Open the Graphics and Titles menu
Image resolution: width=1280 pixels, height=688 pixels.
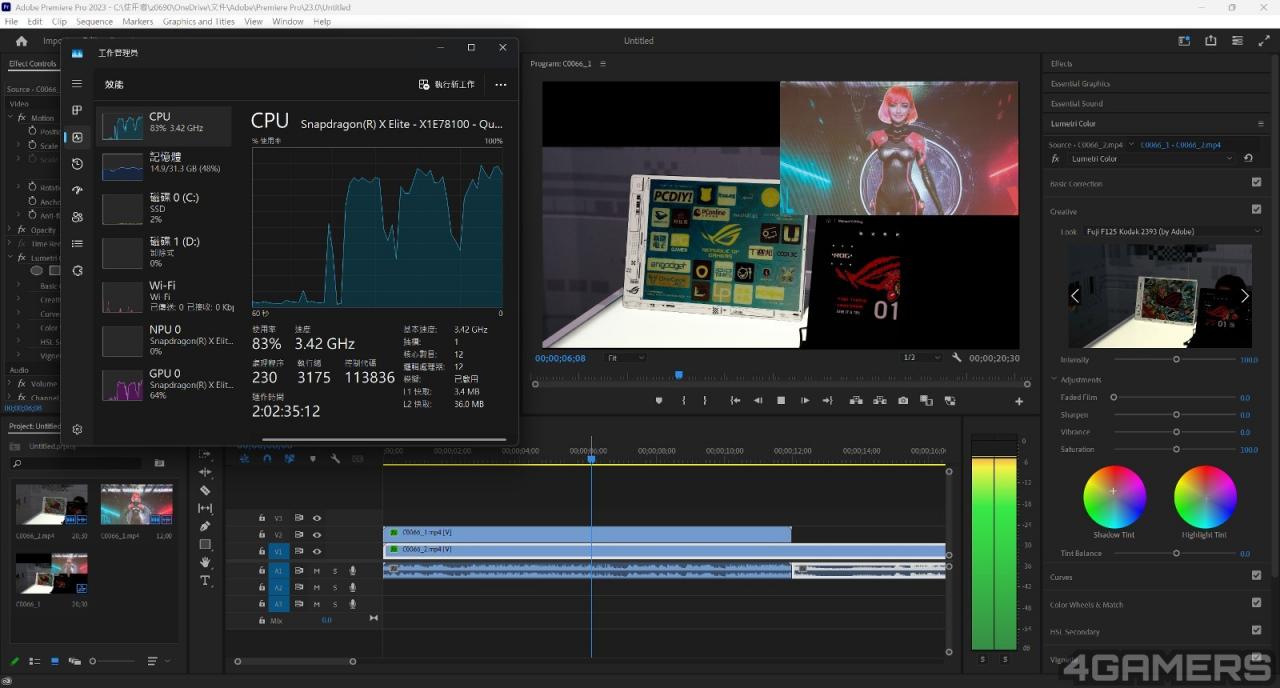[199, 21]
